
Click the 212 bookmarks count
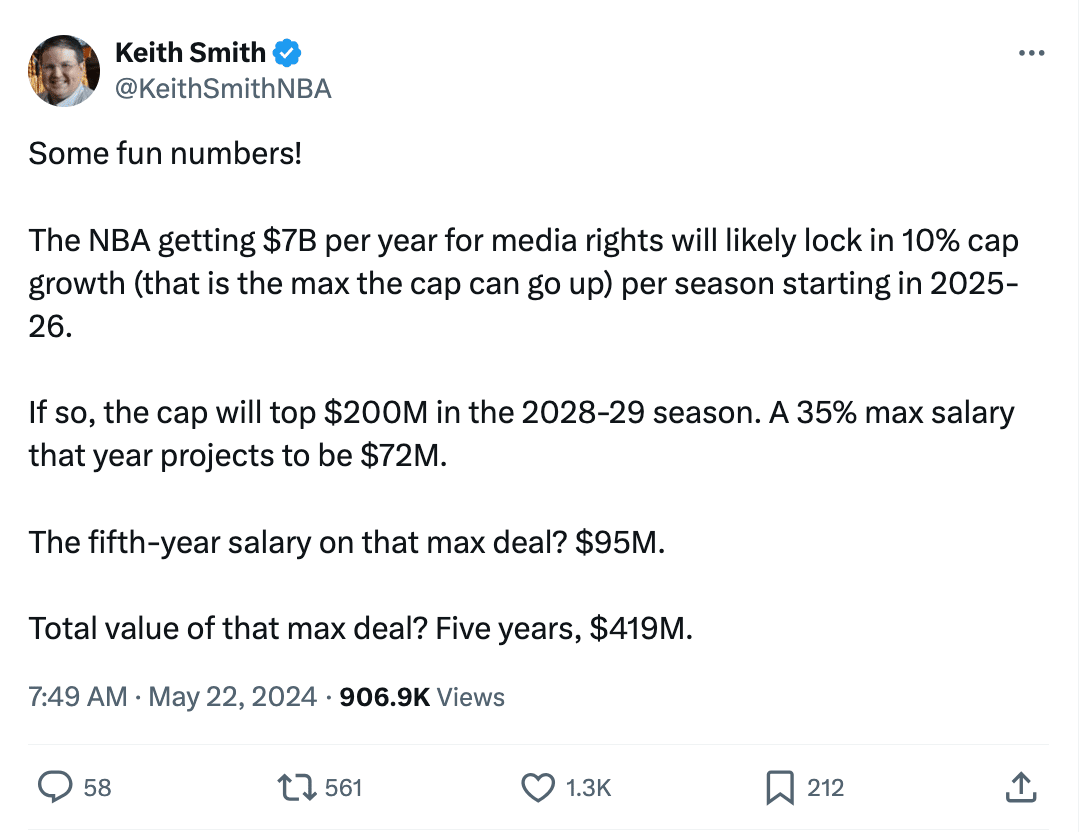(x=825, y=787)
